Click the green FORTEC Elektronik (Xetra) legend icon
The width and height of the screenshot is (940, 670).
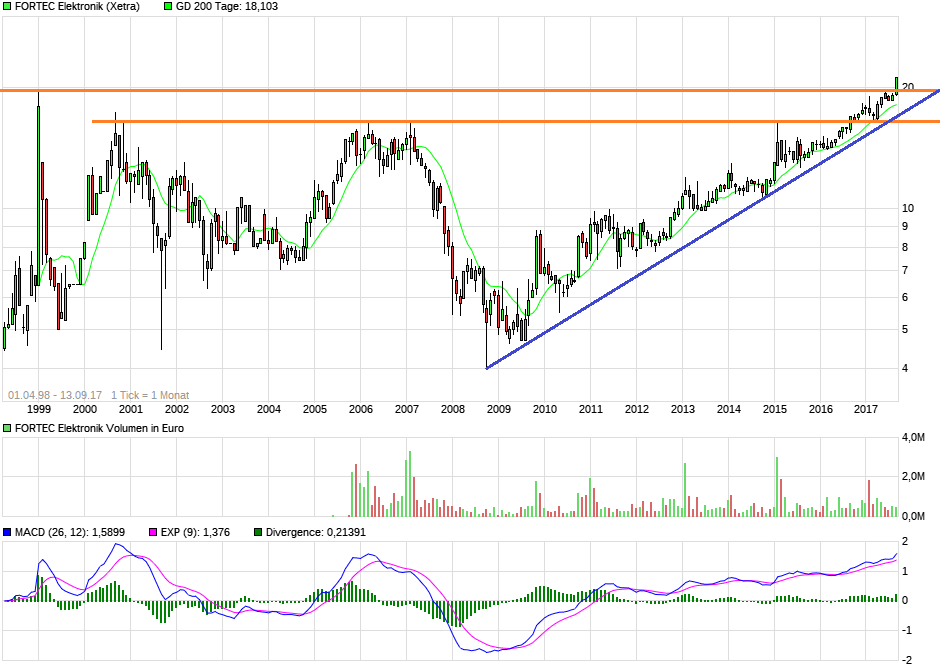pyautogui.click(x=8, y=8)
